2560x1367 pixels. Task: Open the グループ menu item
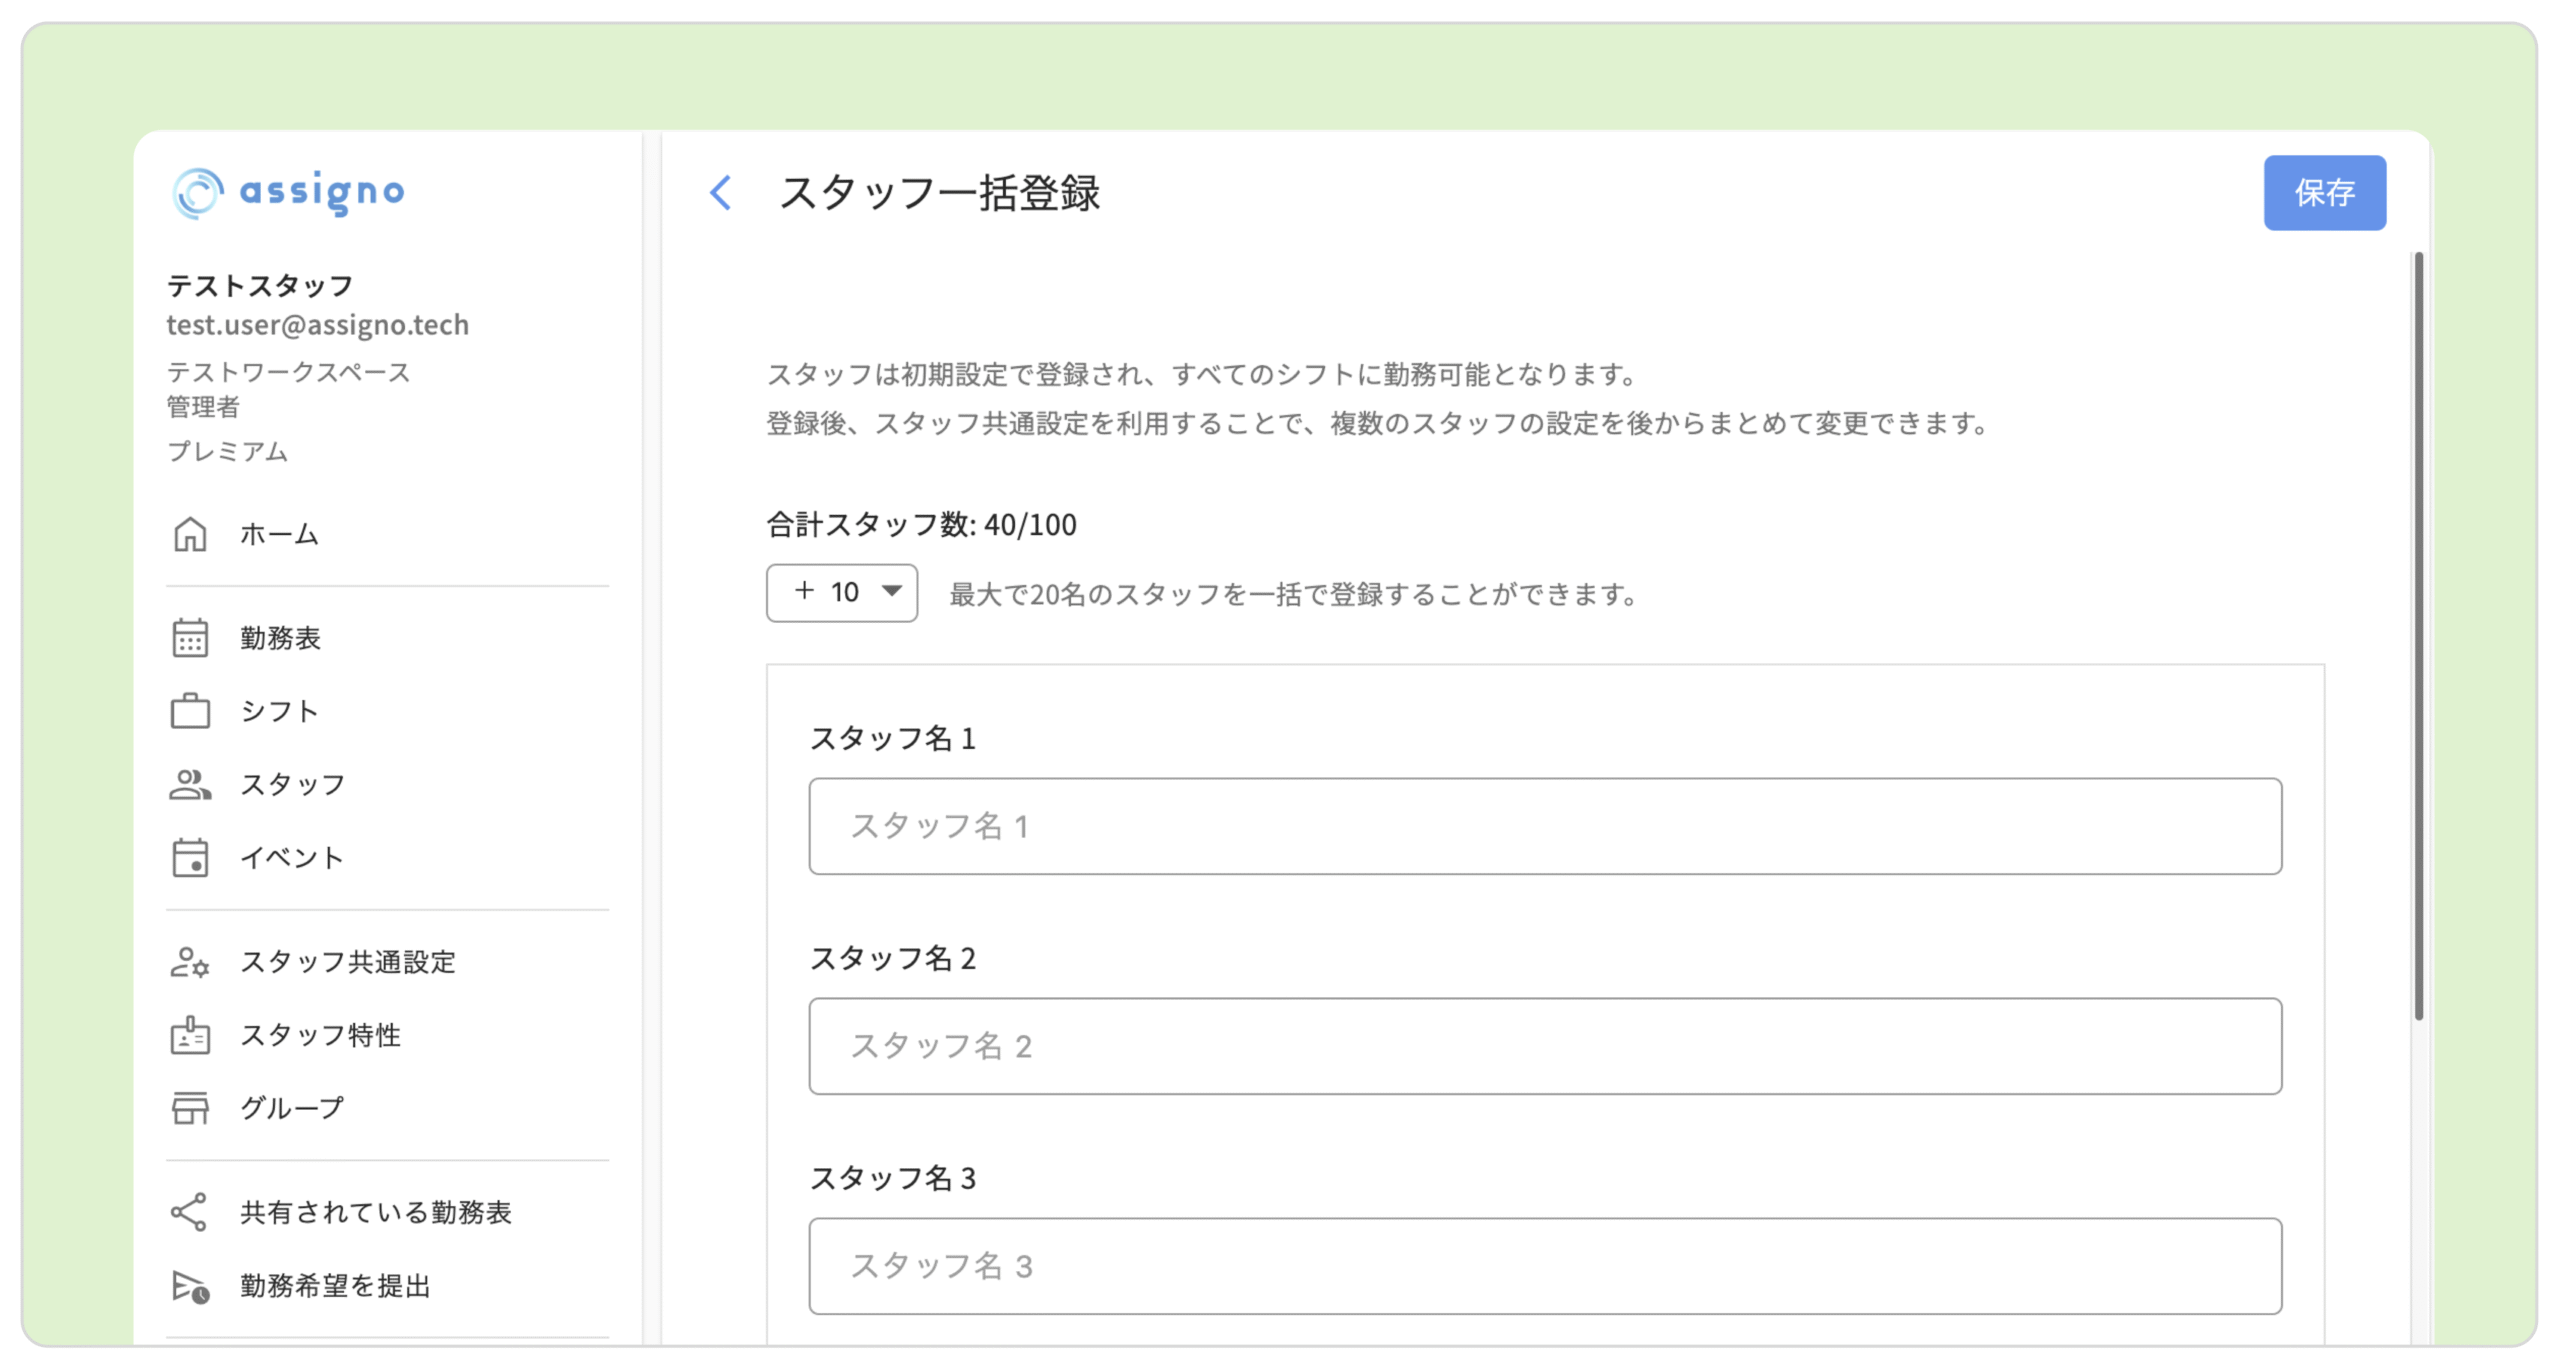point(292,1108)
